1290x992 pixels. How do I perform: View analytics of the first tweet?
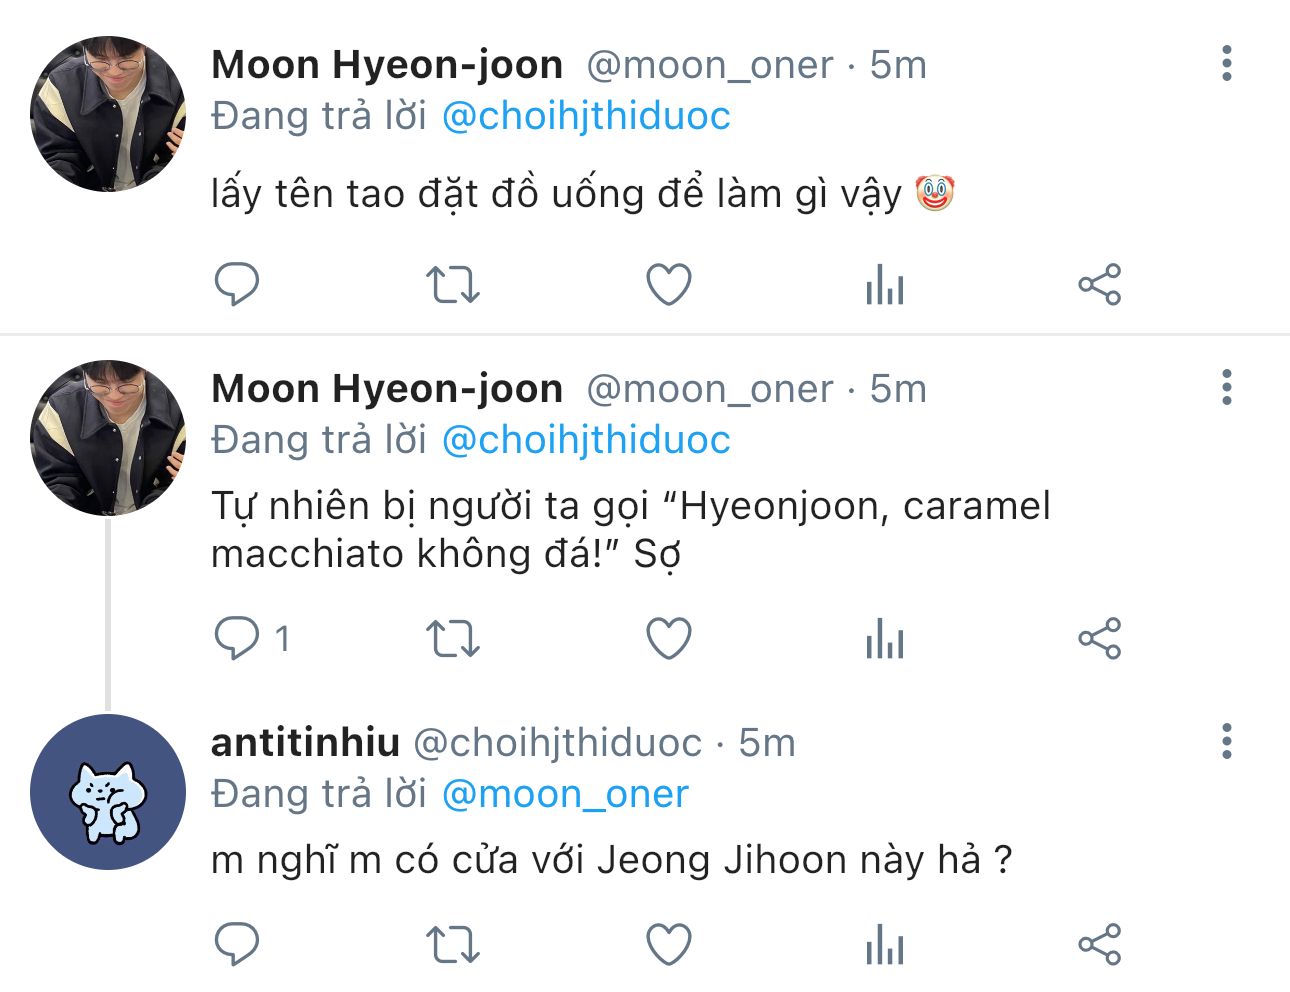pyautogui.click(x=885, y=285)
